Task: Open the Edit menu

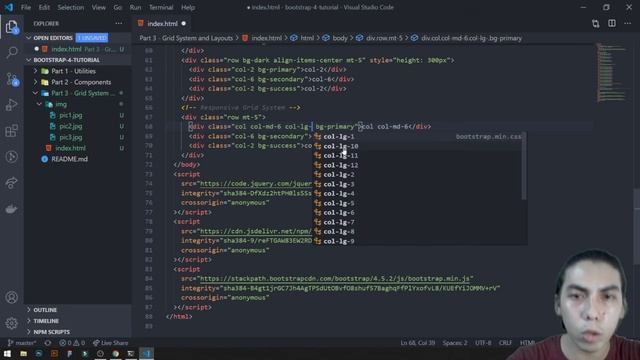Action: coord(44,7)
